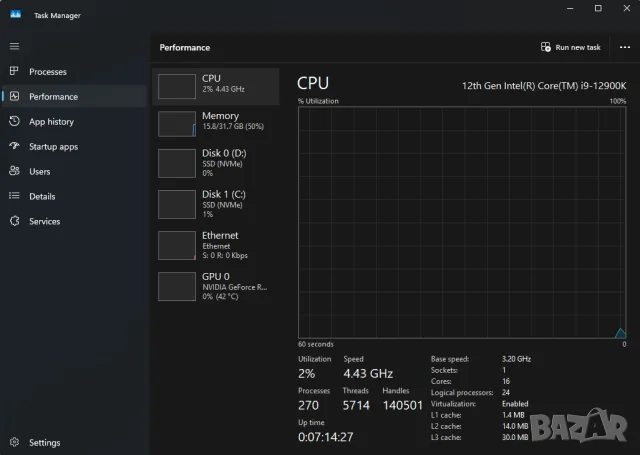Click the Cores 16 value

click(506, 381)
